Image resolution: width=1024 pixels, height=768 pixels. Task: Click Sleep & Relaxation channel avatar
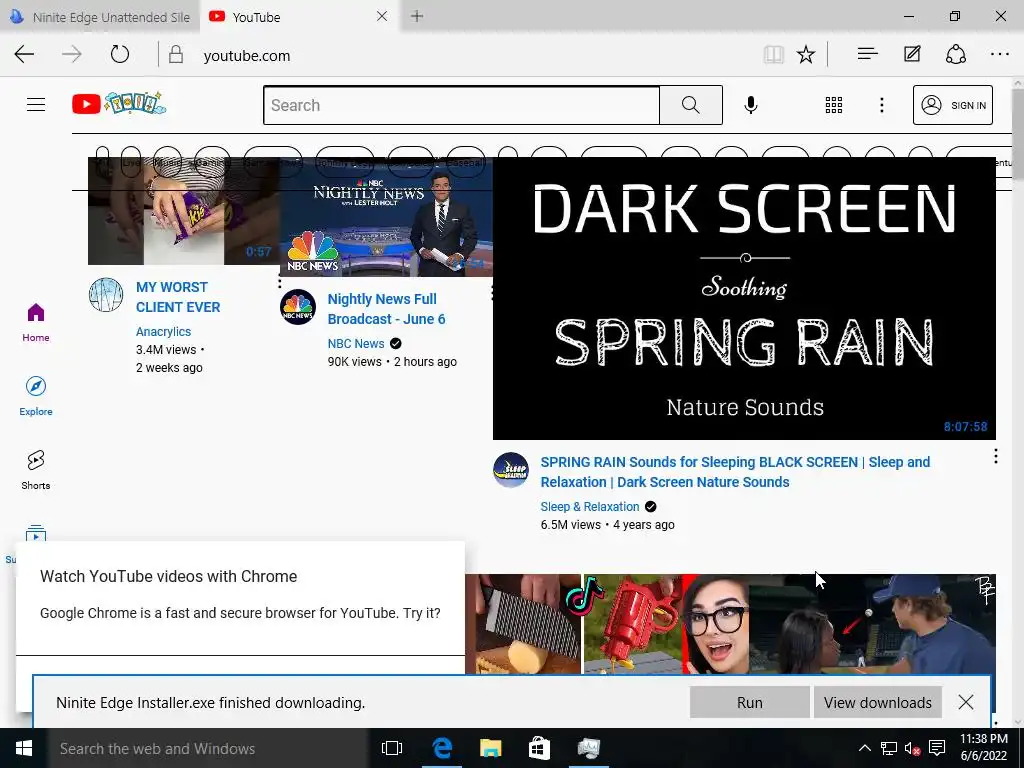coord(511,470)
